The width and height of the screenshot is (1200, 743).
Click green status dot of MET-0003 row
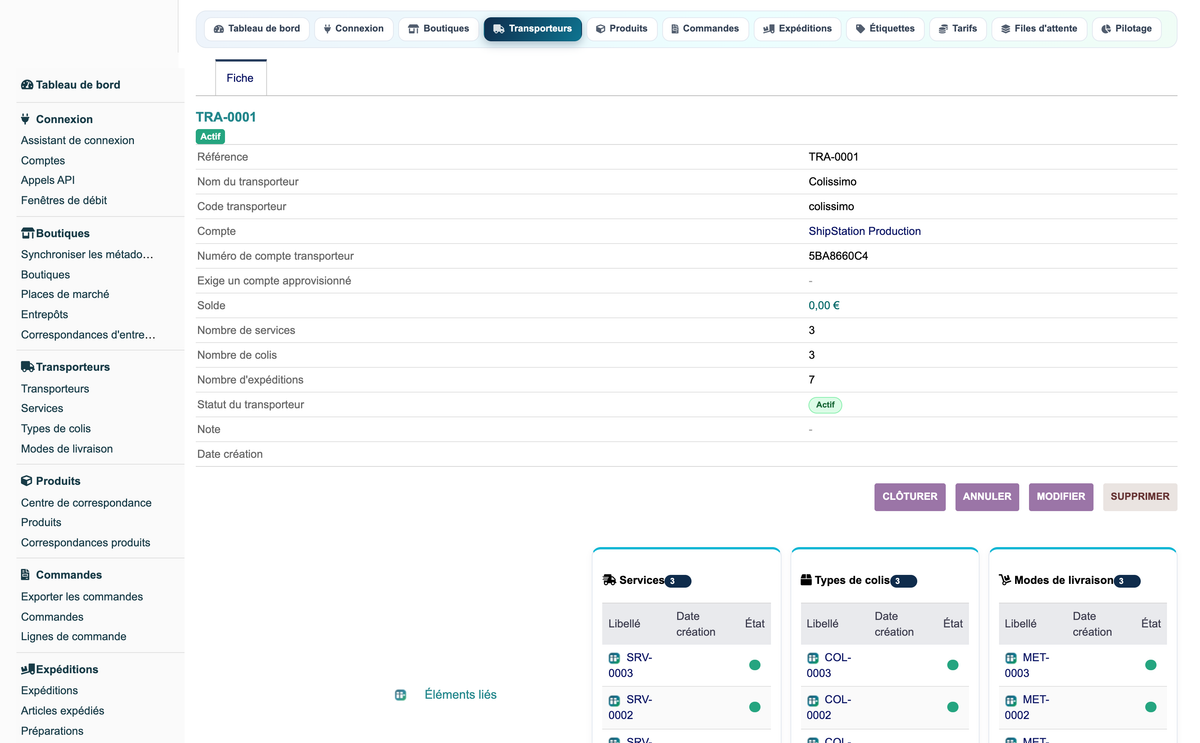(x=1151, y=665)
